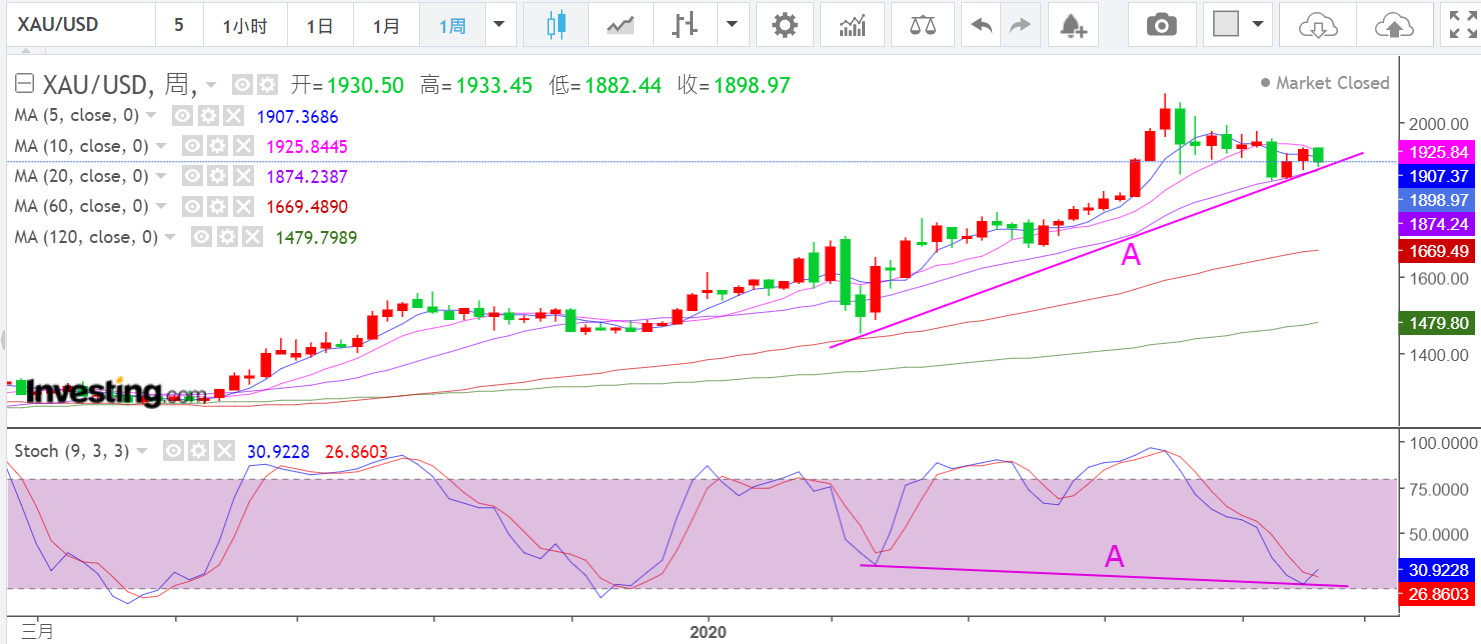Open Stoch (9, 3, 3) settings gear
Screen dimensions: 1481x644
198,451
